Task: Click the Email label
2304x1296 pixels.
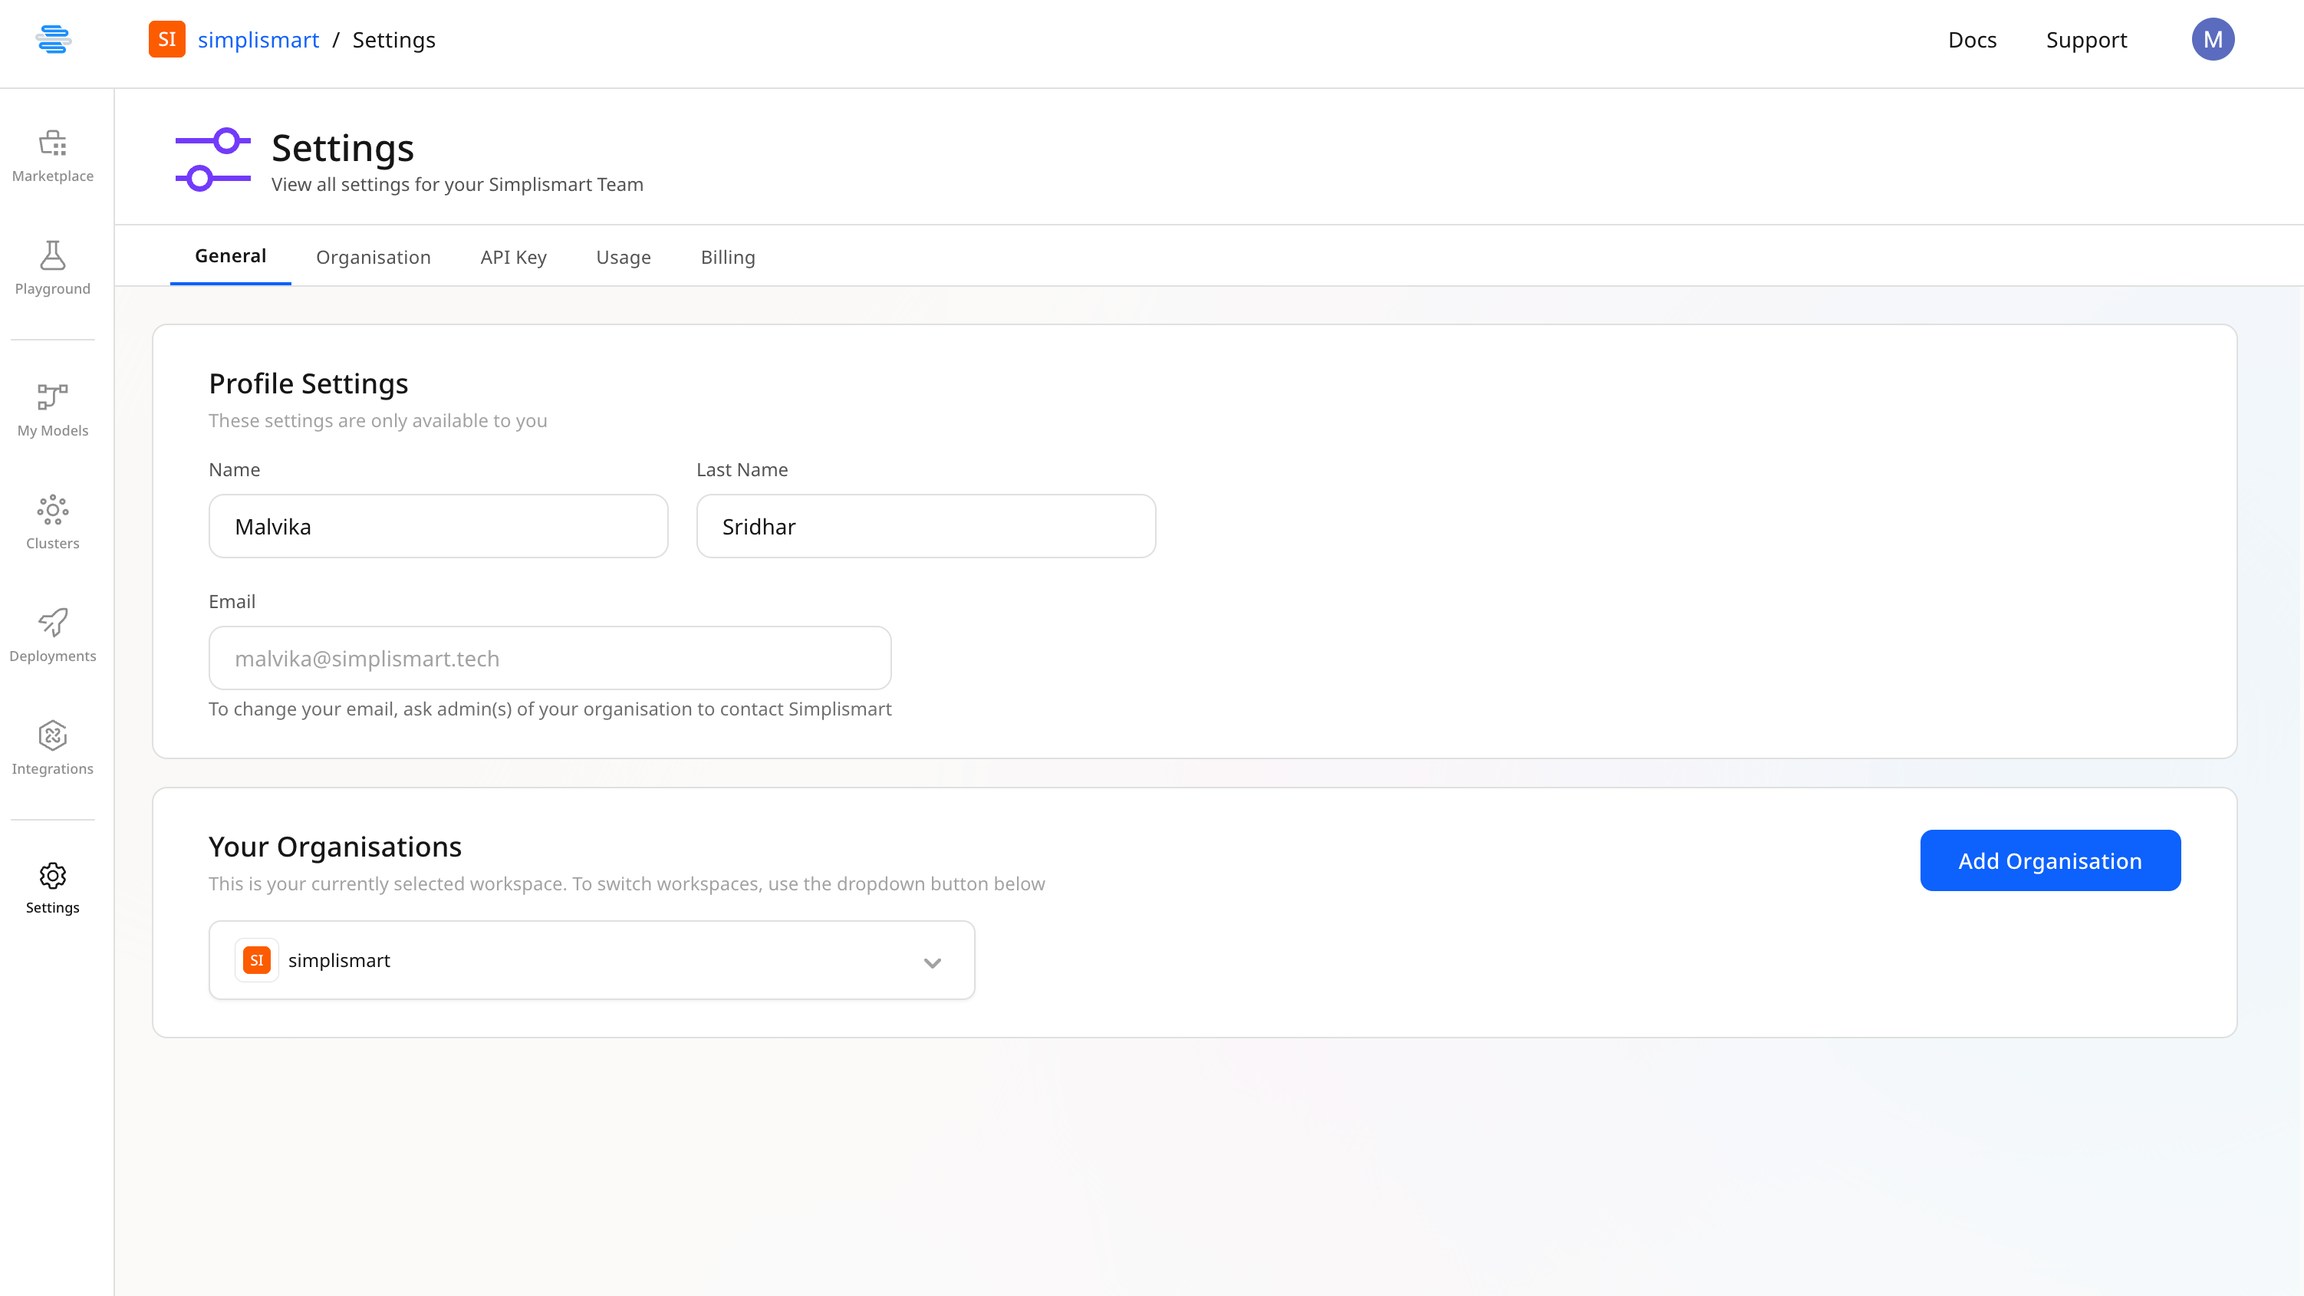Action: coord(232,602)
